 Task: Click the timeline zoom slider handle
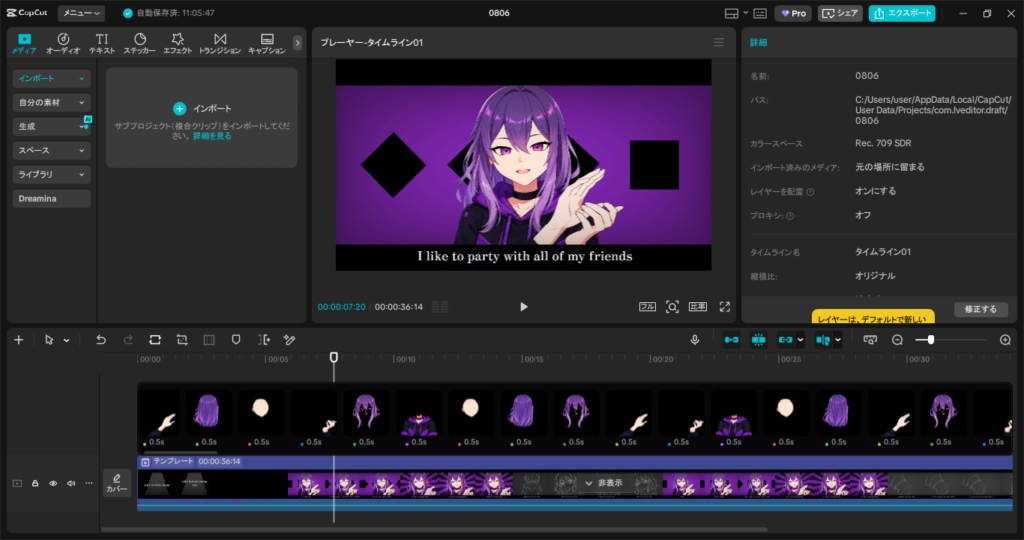[931, 340]
